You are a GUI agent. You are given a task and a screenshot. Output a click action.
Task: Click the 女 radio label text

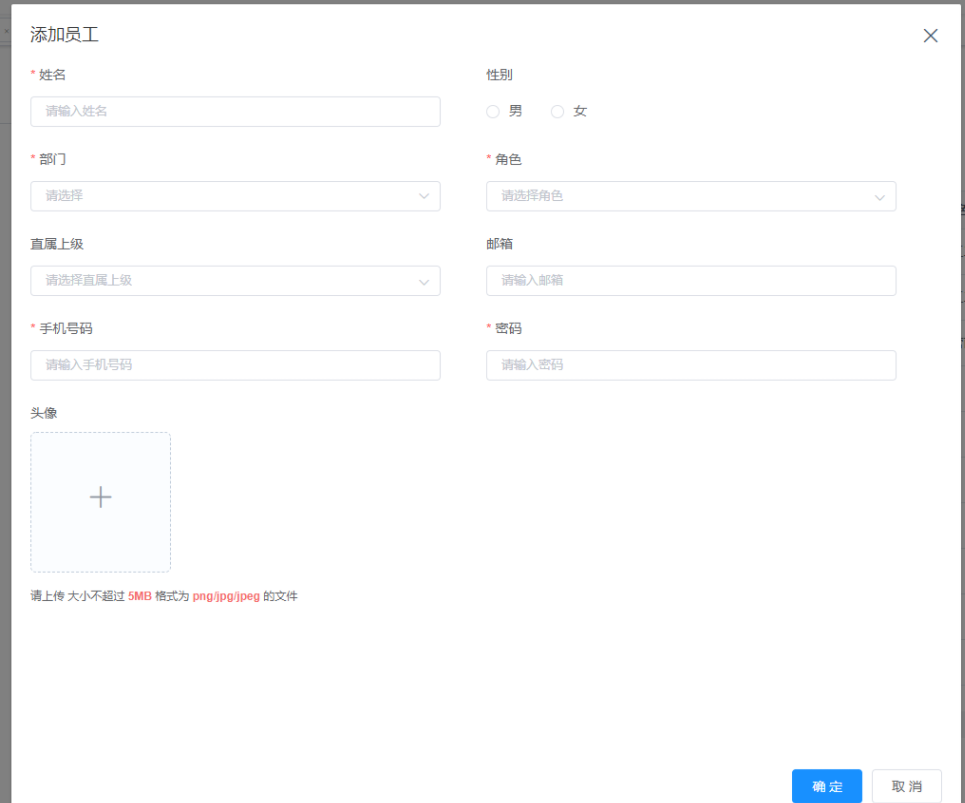click(x=580, y=112)
